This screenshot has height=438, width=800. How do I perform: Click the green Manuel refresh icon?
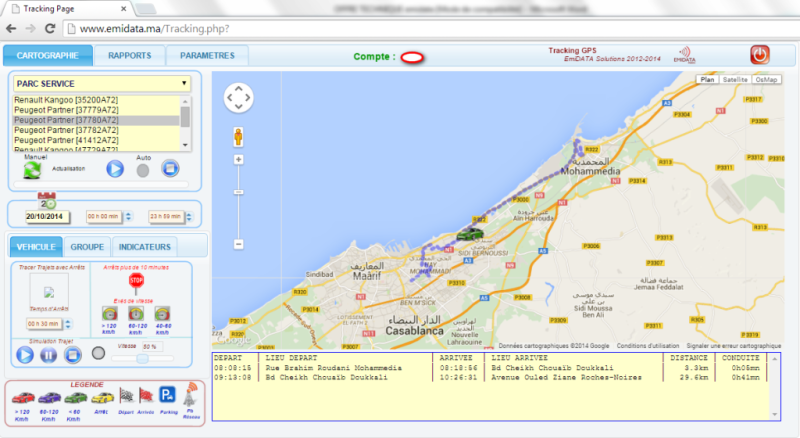tap(33, 169)
